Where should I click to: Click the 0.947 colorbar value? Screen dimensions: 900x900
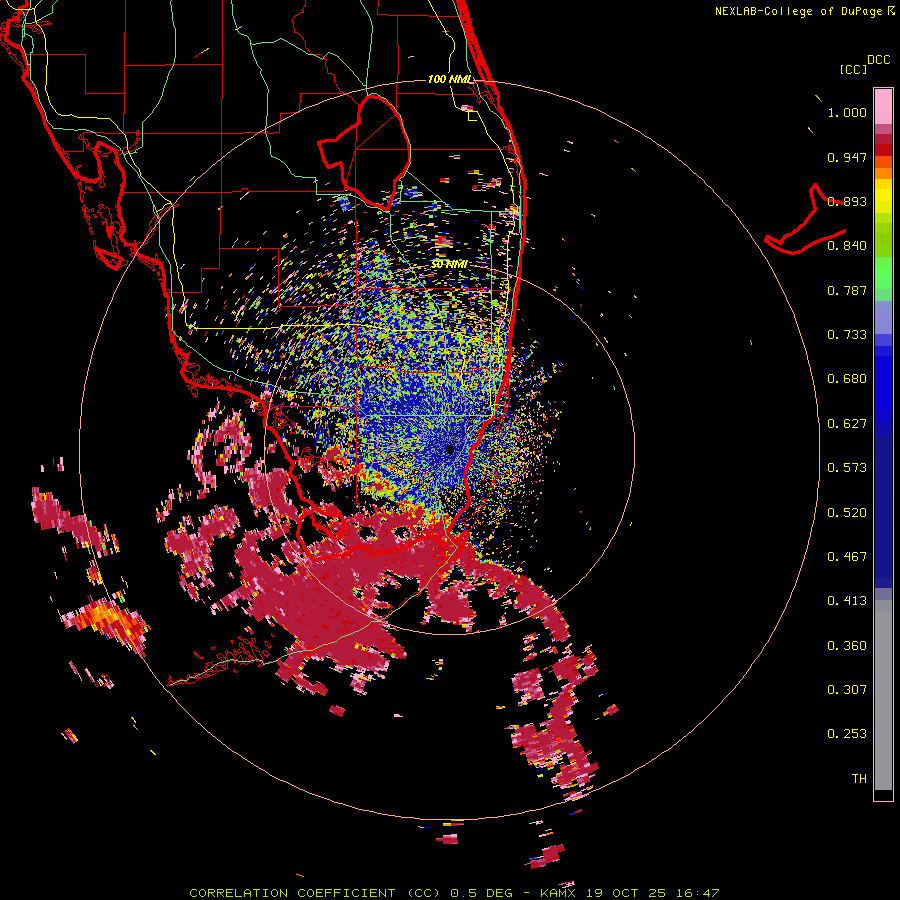(x=847, y=157)
